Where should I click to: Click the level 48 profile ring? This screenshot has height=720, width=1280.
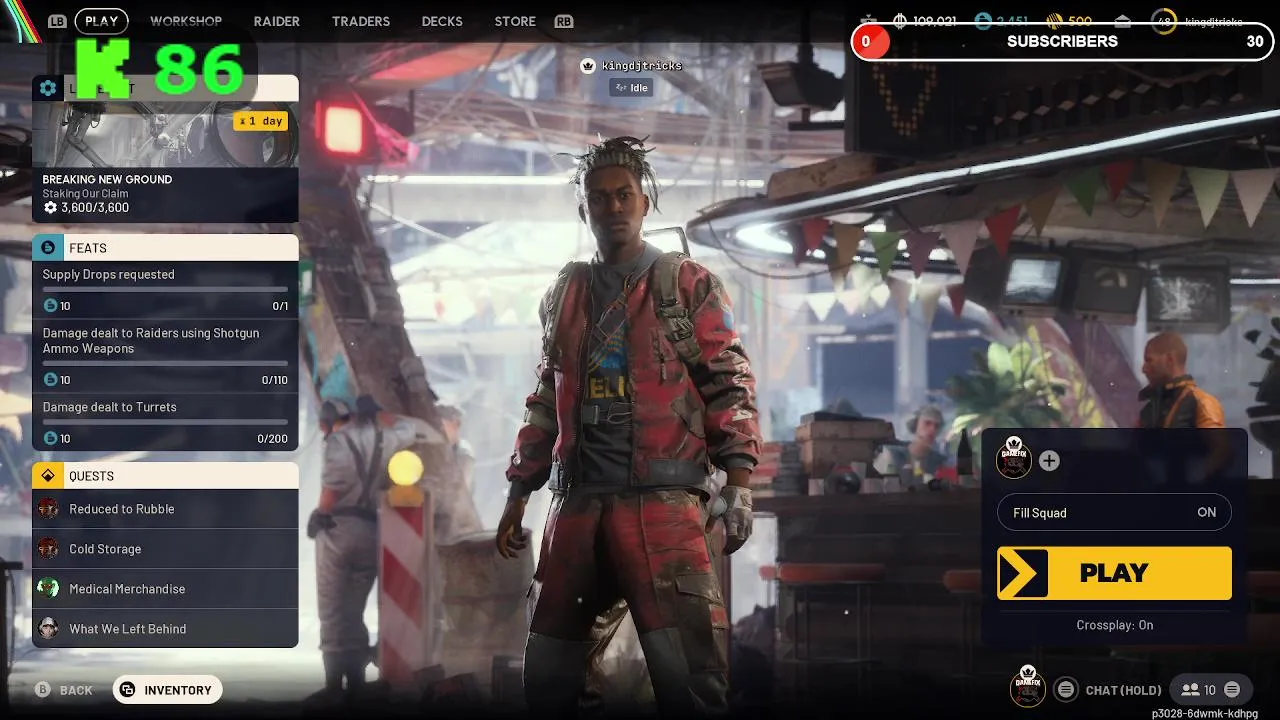(1164, 21)
